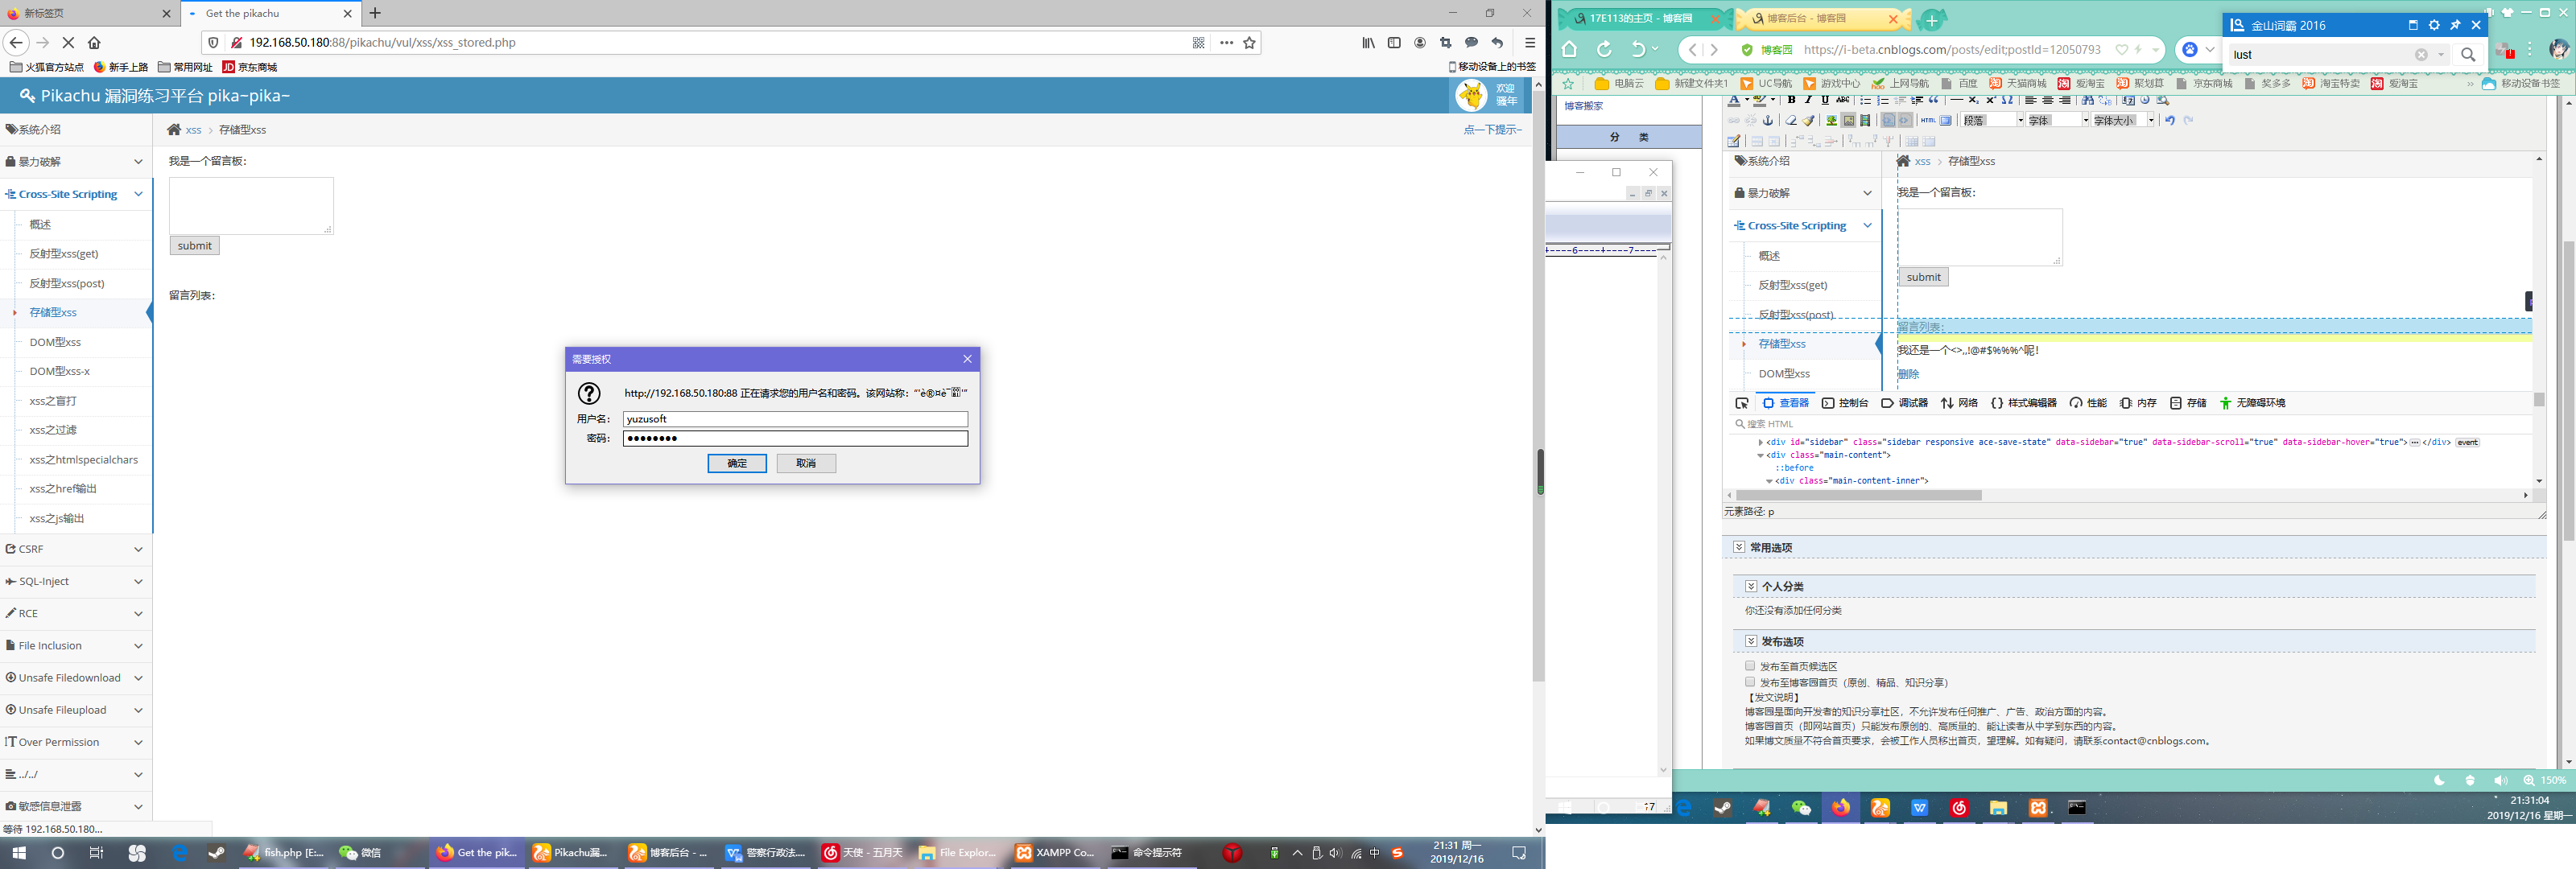Click the 取消 button in auth dialog
This screenshot has height=869, width=2576.
tap(806, 463)
